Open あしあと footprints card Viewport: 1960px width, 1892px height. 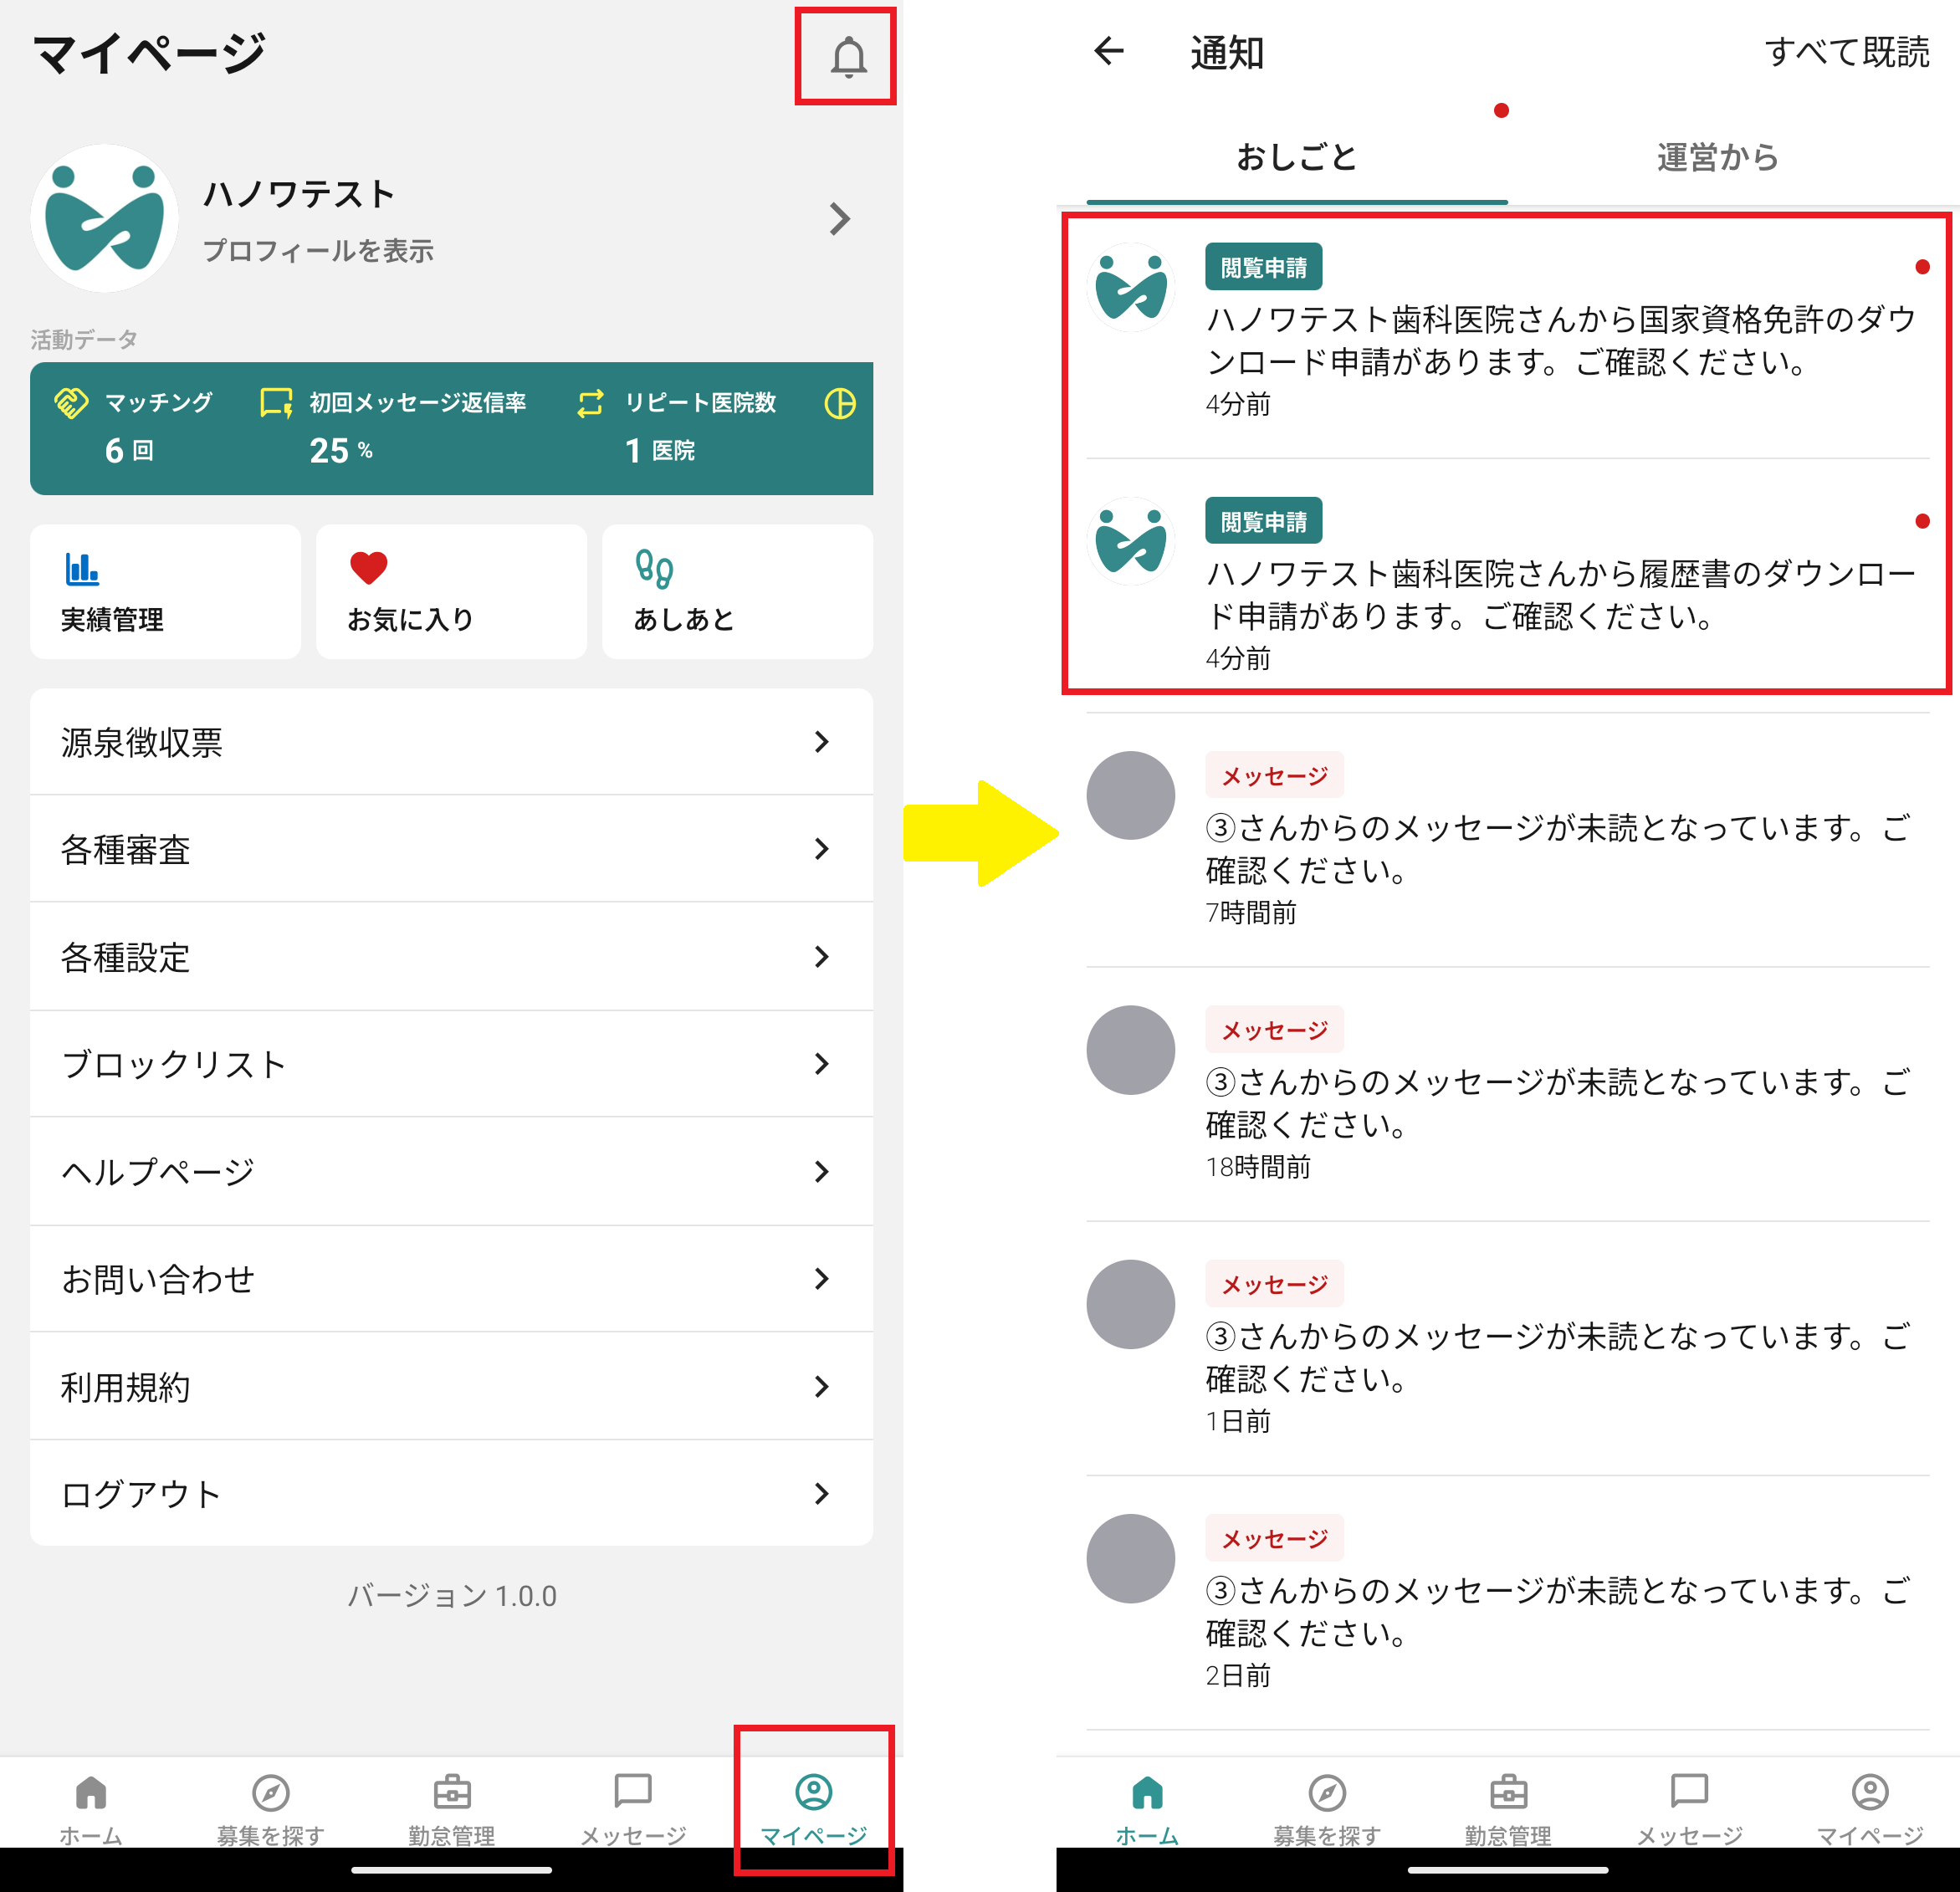737,591
